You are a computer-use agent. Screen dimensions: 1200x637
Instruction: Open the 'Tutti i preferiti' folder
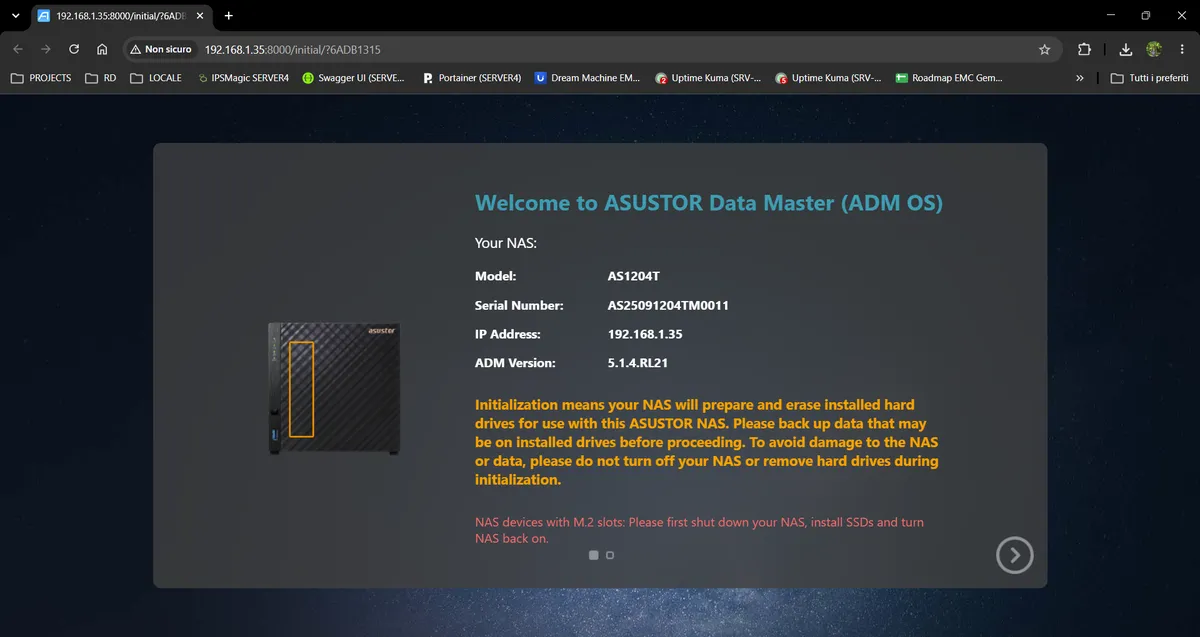(x=1150, y=77)
